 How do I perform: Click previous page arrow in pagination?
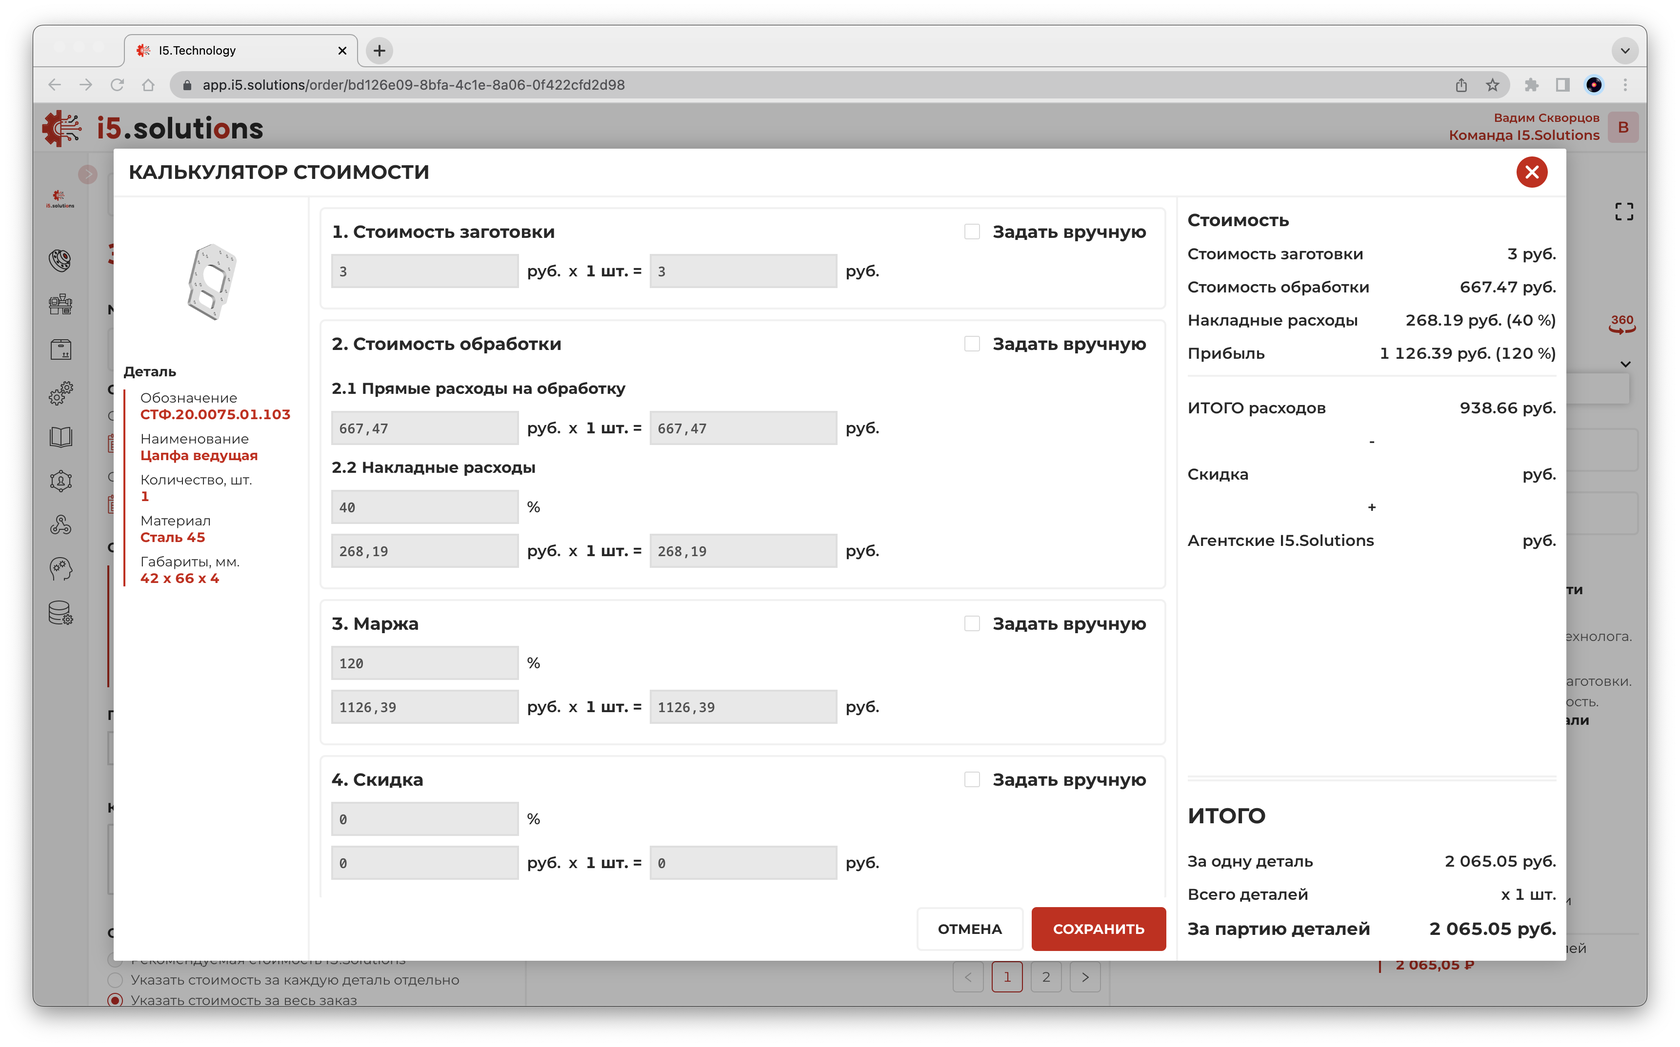tap(968, 977)
